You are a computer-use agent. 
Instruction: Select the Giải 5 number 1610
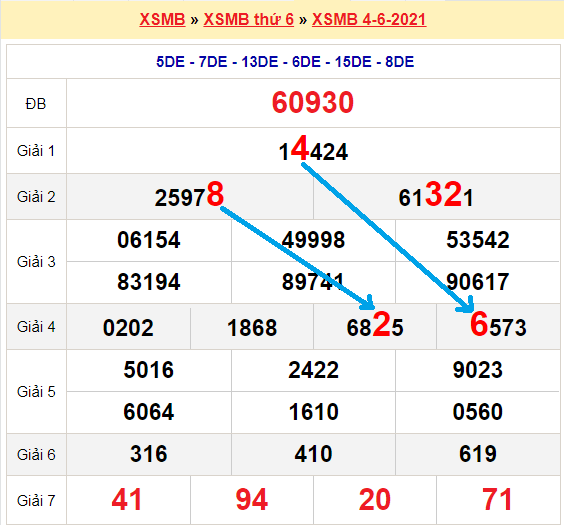click(x=313, y=411)
